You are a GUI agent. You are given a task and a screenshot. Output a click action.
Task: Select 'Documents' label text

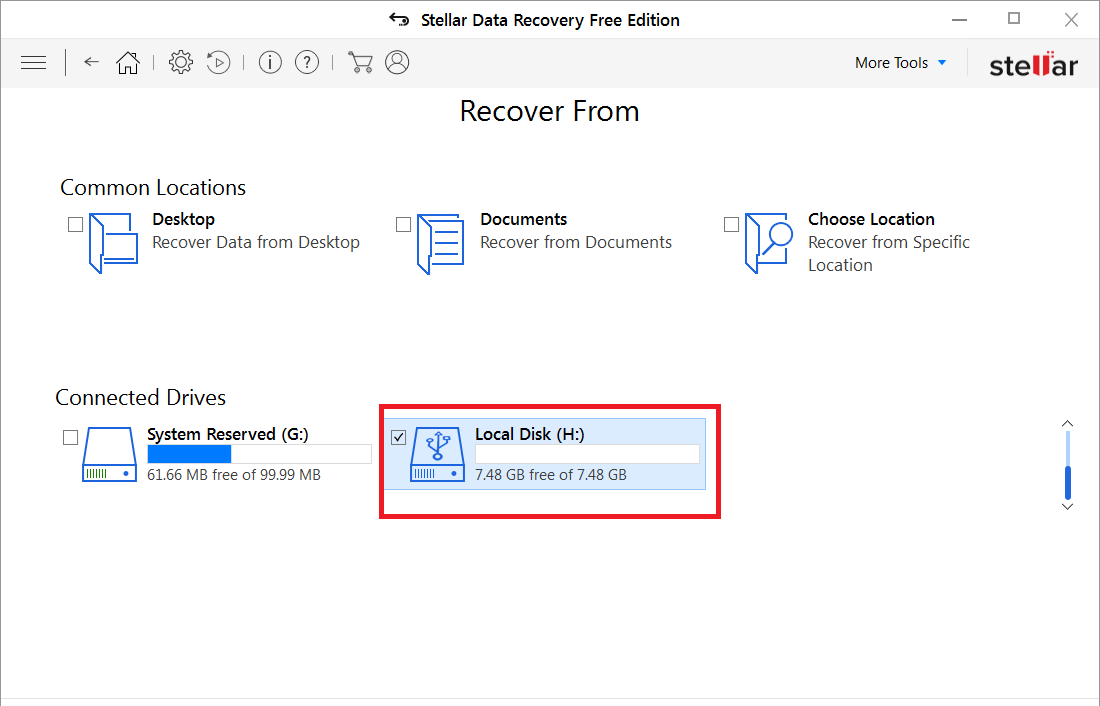coord(523,219)
